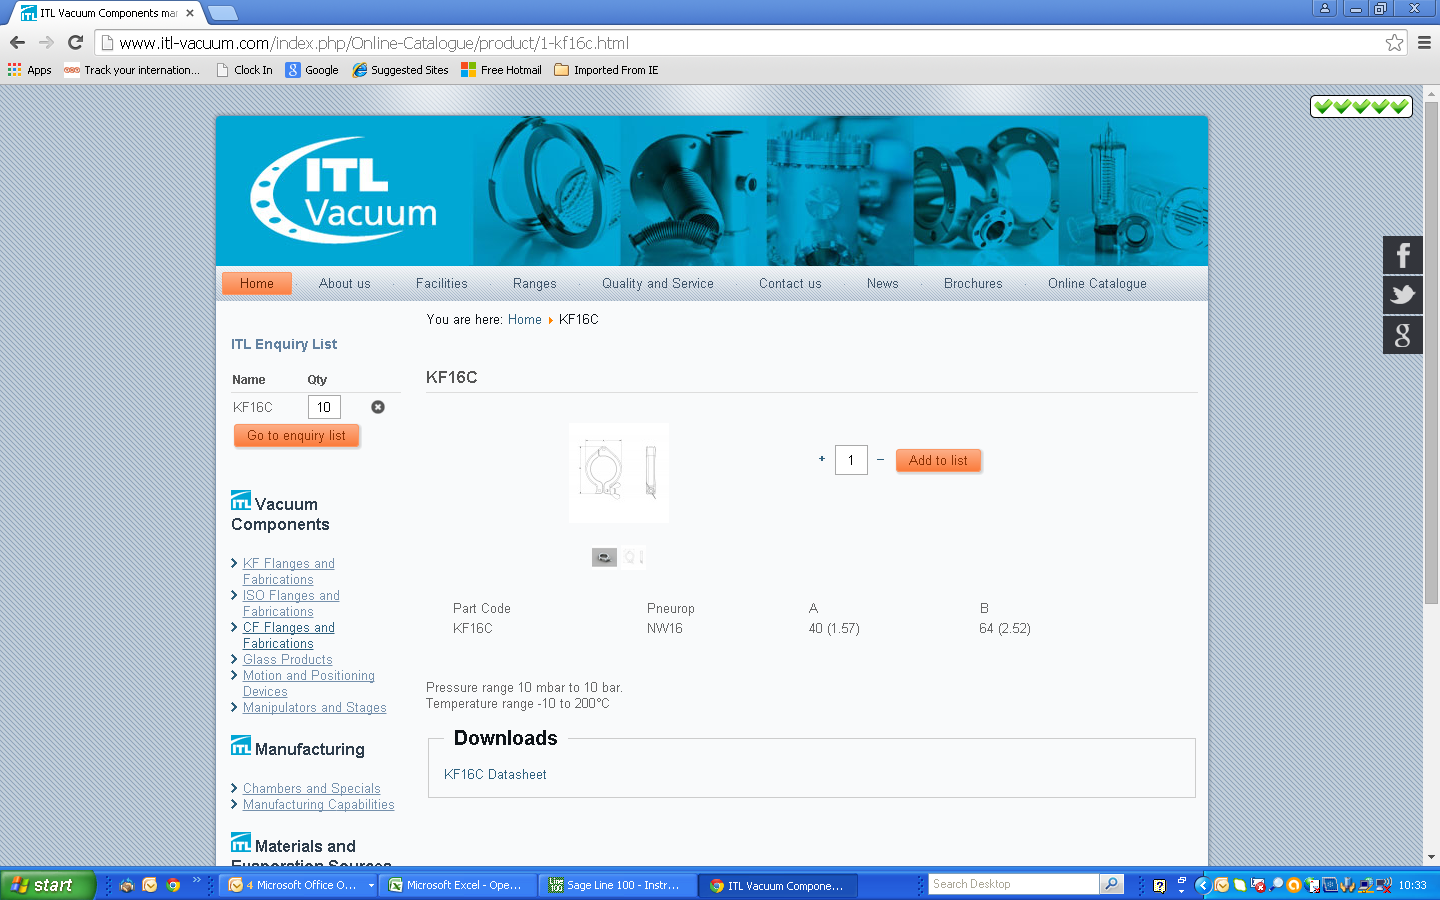Click the Go to enquiry list button
Viewport: 1440px width, 900px height.
point(296,436)
